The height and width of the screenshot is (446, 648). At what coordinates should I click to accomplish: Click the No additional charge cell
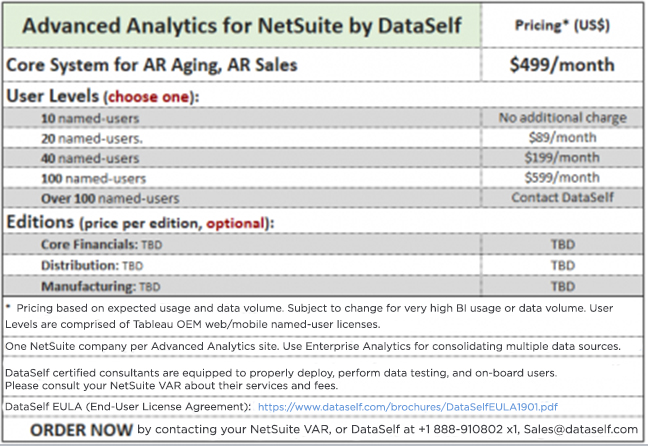(x=562, y=118)
